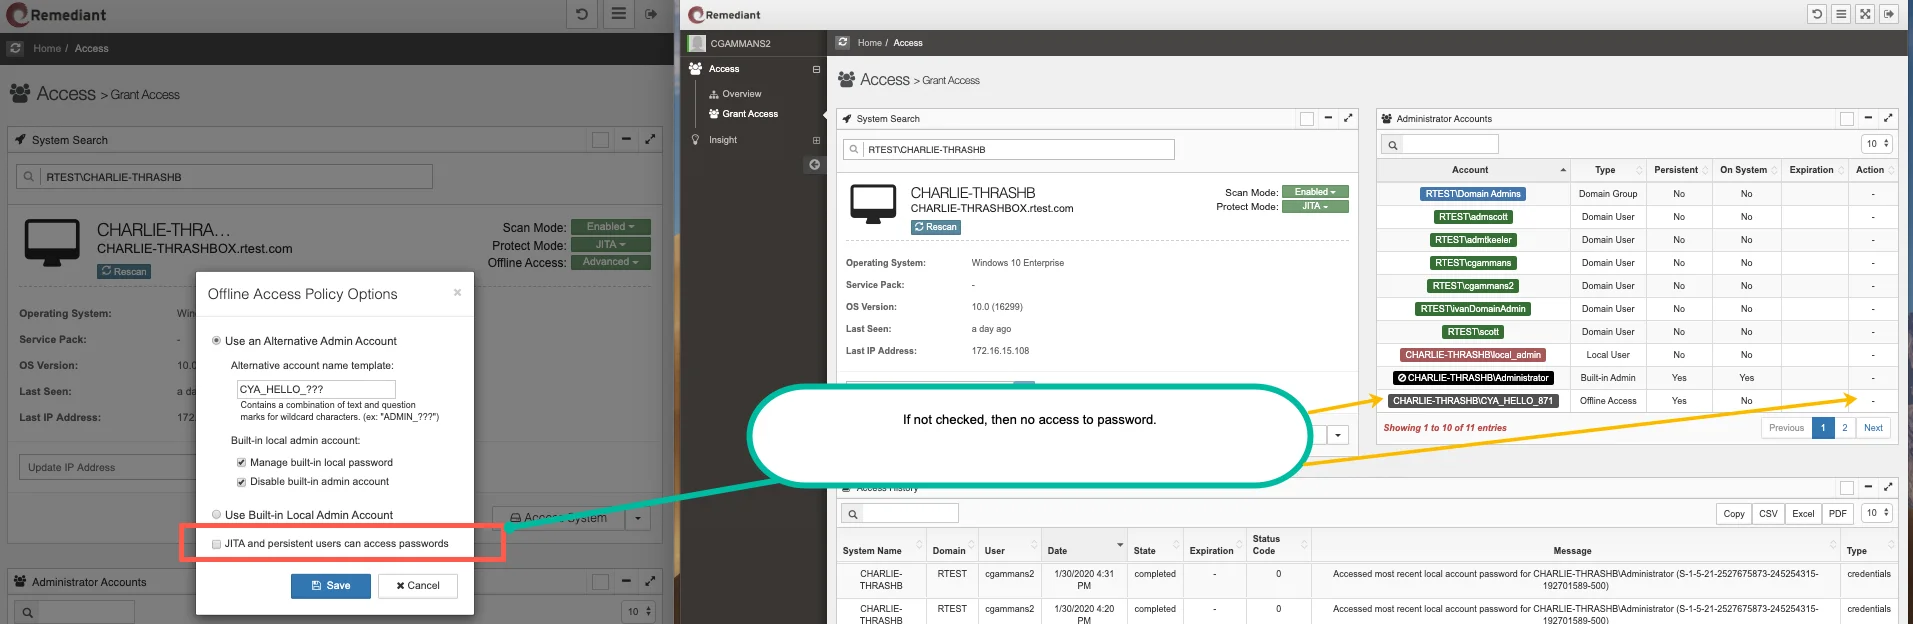1913x624 pixels.
Task: Toggle Access History panel checkbox
Action: 1847,488
